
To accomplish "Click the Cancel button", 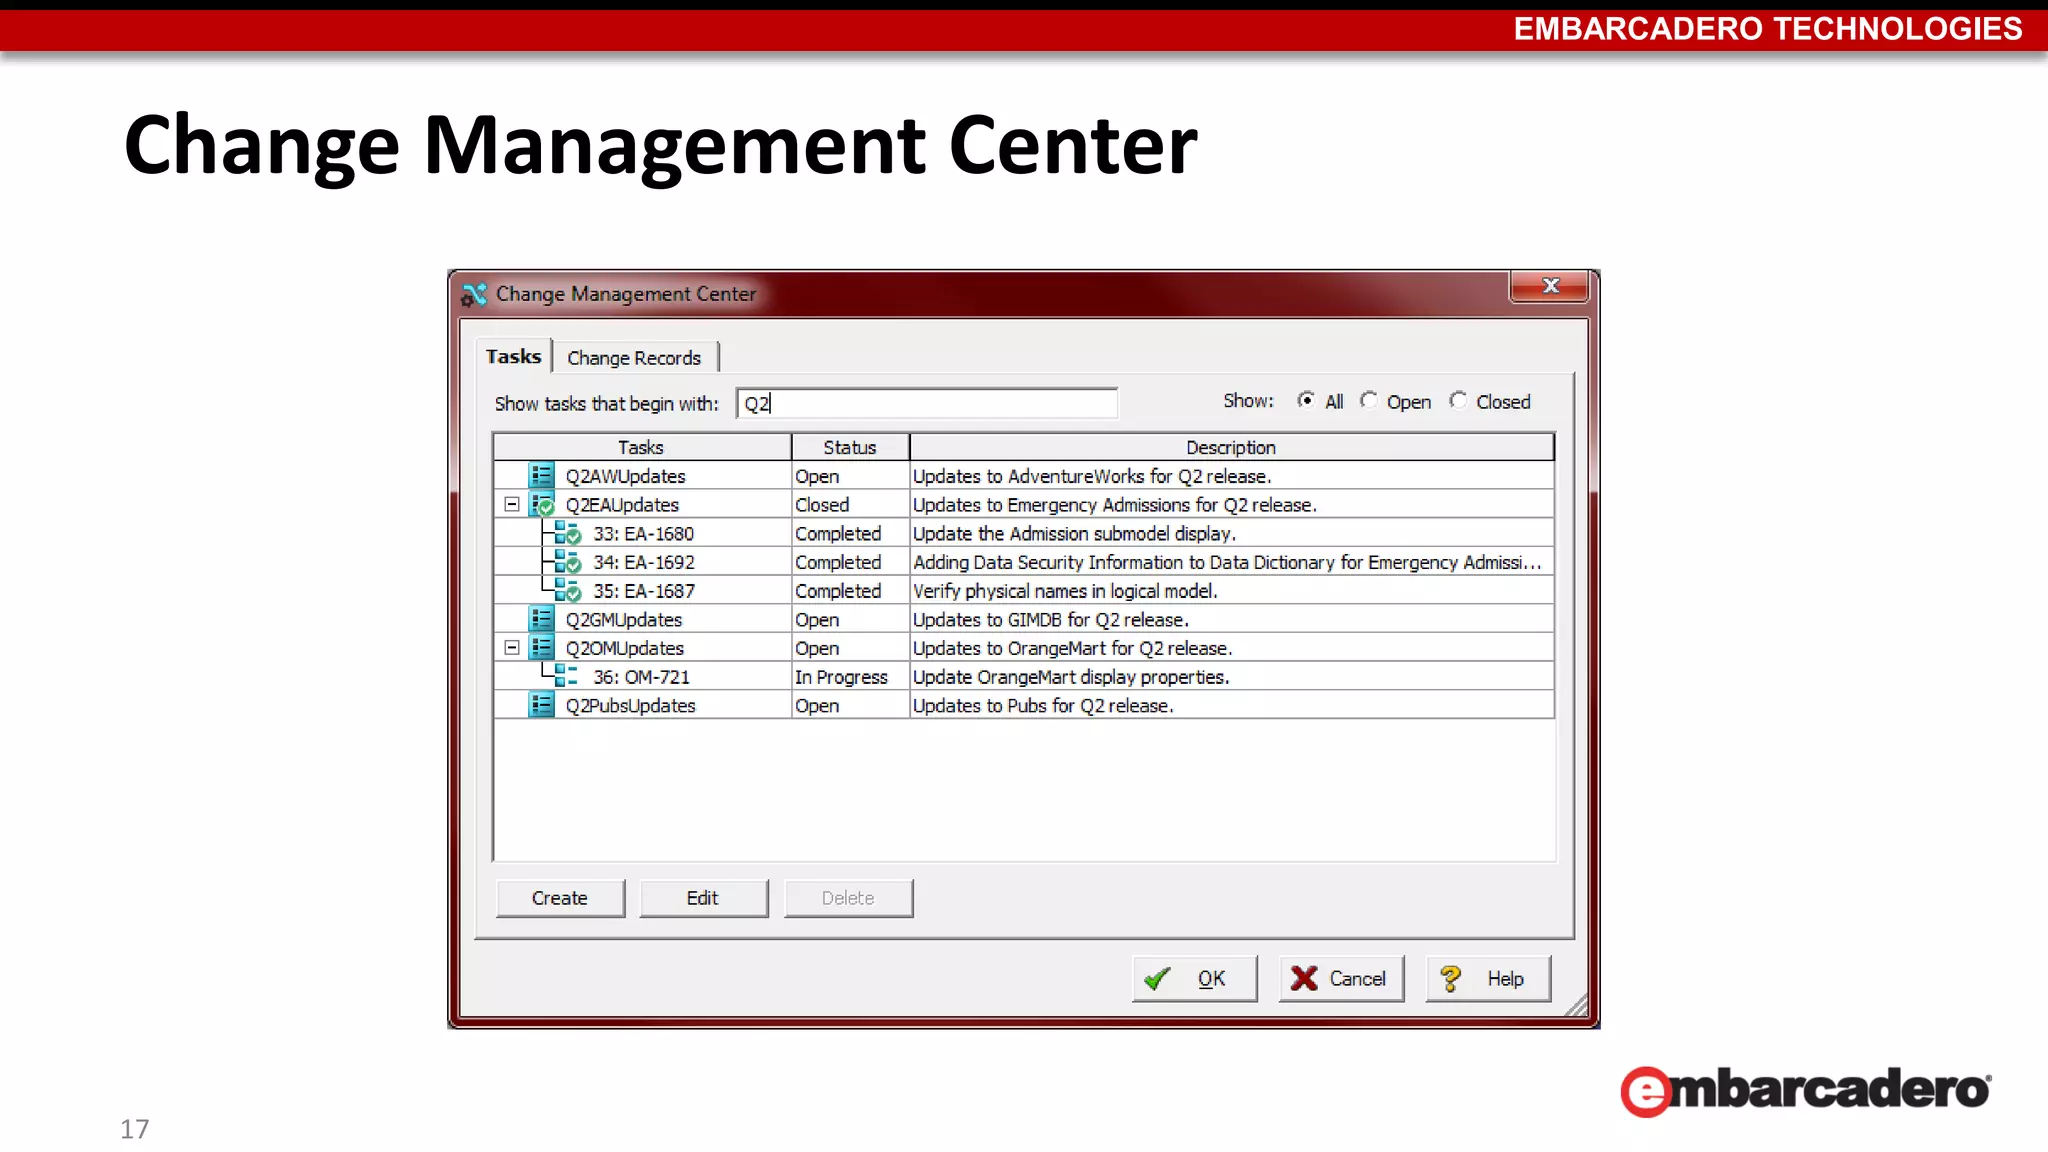I will coord(1341,978).
